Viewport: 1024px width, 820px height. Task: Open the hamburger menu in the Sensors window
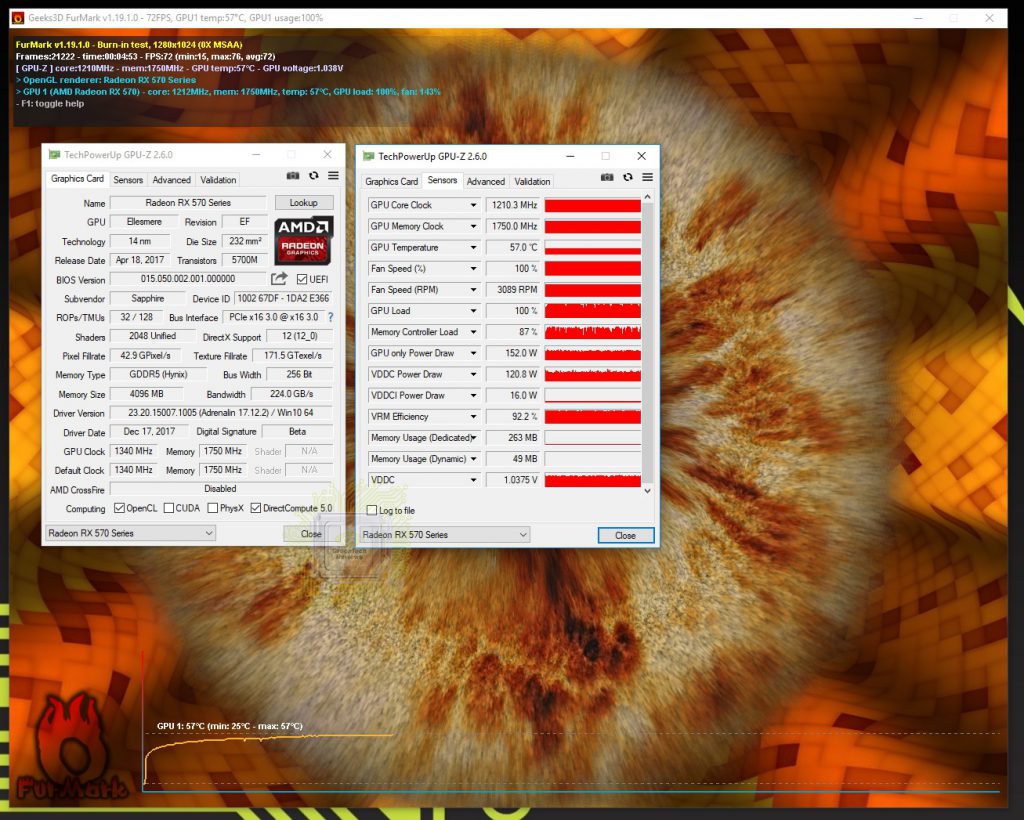[x=647, y=177]
